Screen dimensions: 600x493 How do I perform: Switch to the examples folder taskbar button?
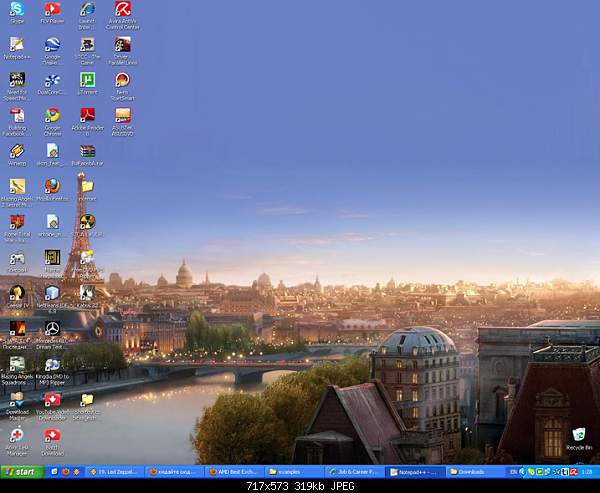pos(295,472)
